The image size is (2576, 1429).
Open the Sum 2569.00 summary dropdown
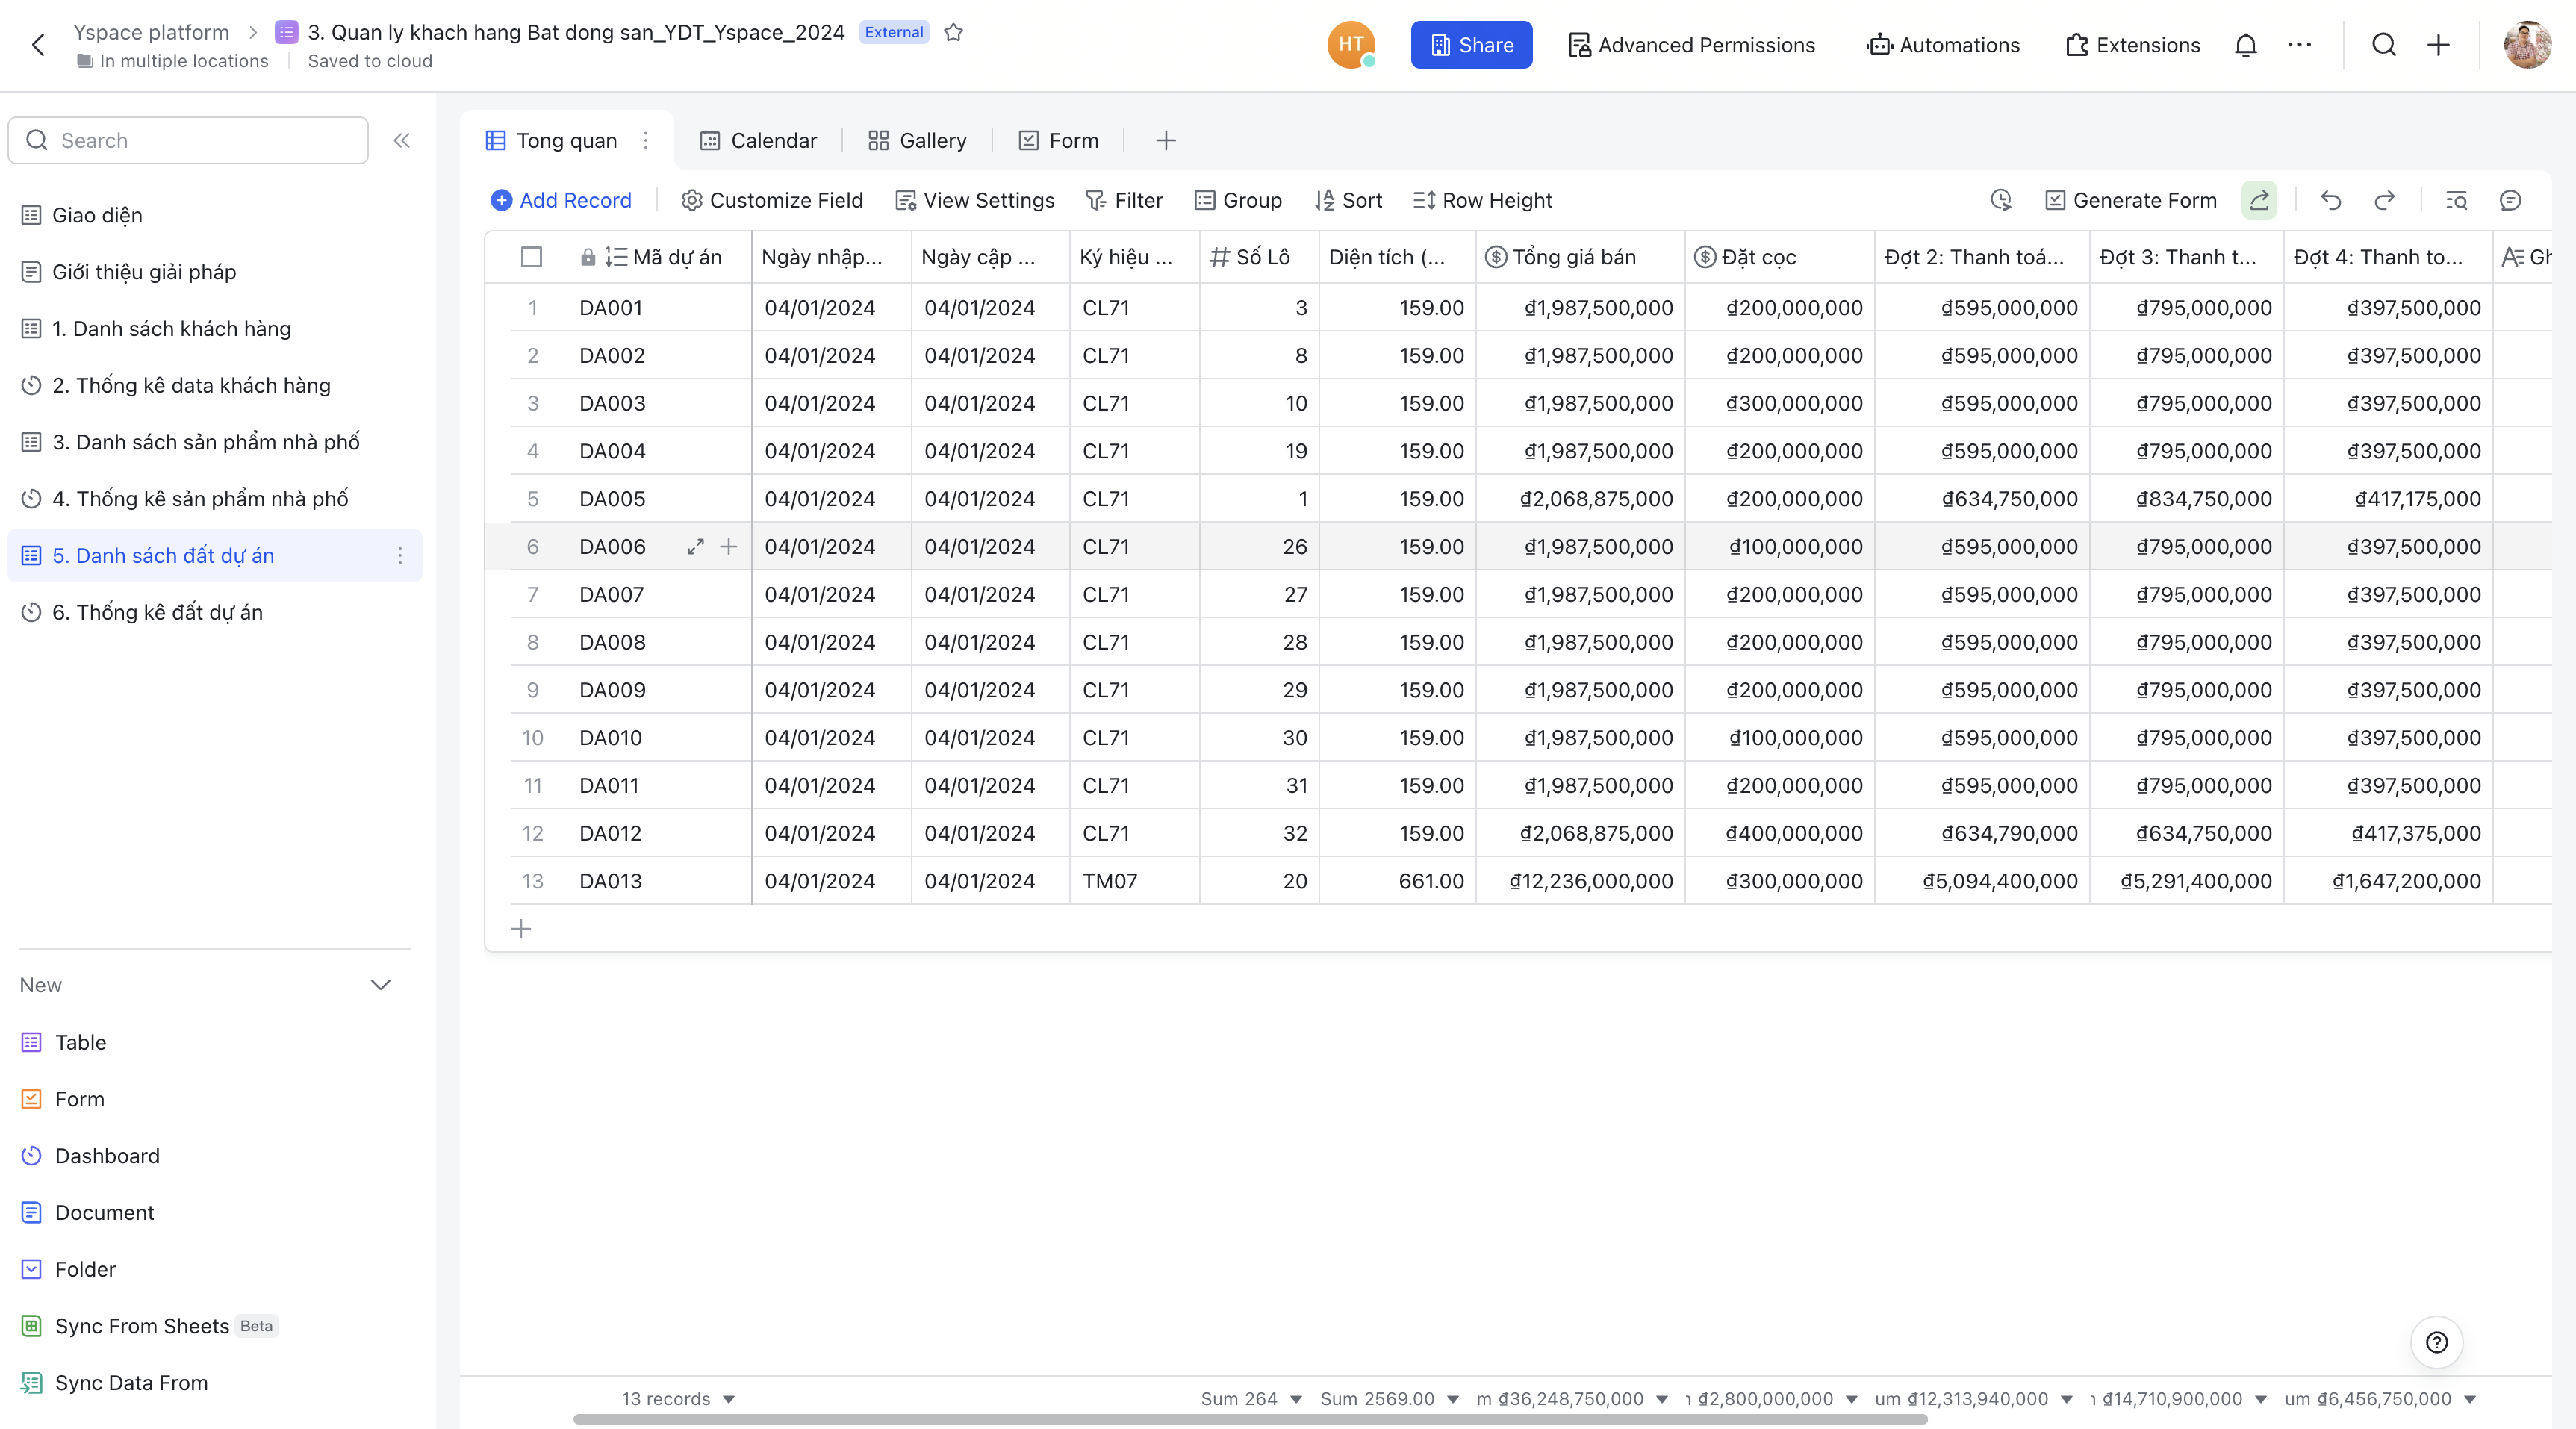(1389, 1398)
